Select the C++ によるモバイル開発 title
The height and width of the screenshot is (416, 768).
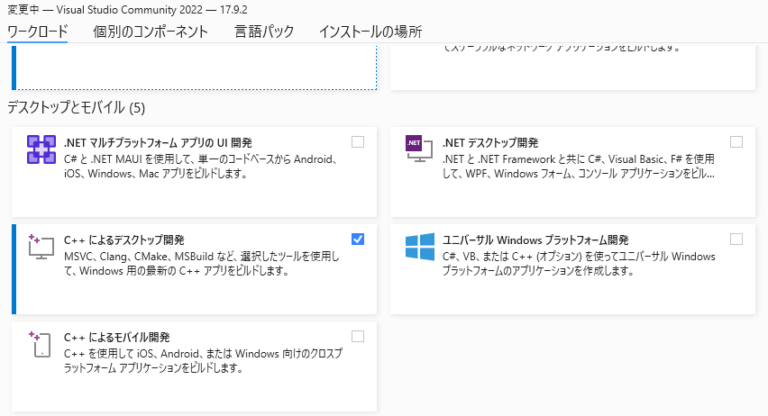pyautogui.click(x=117, y=337)
